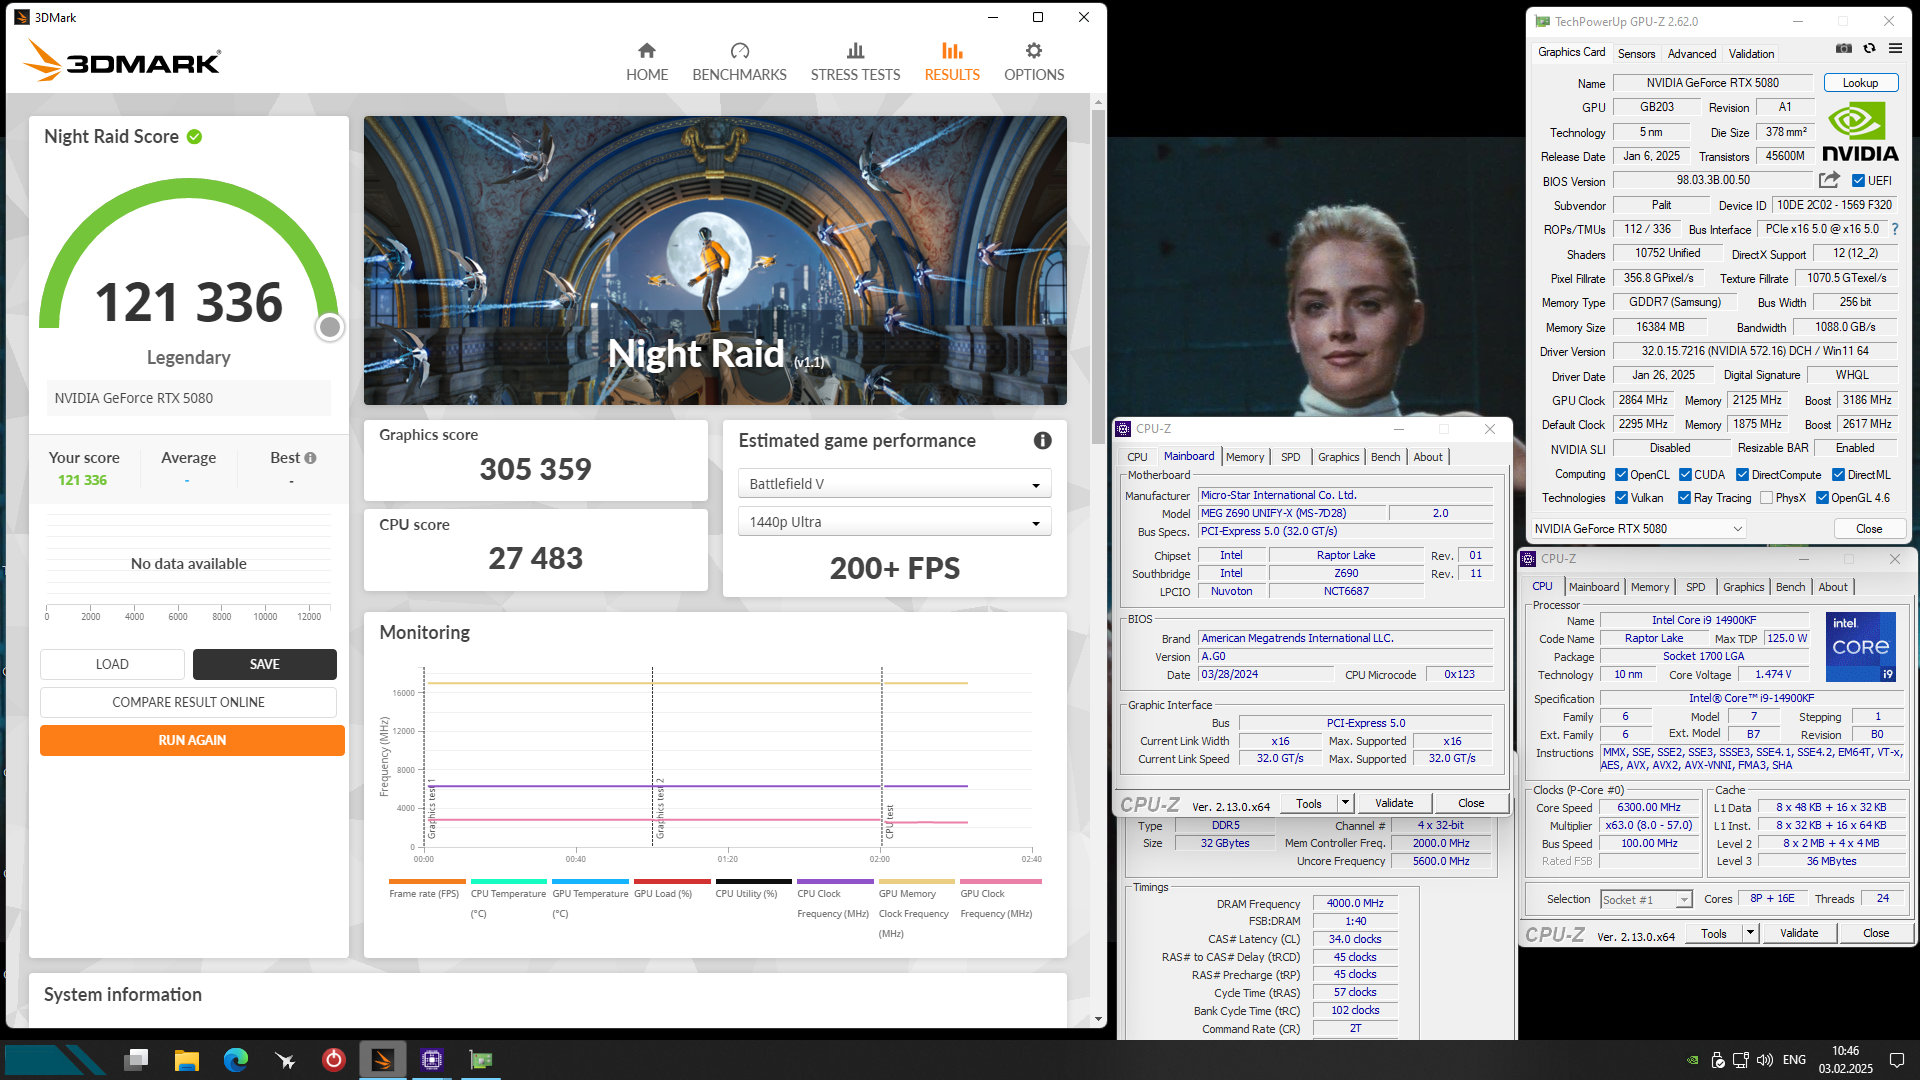Open Socket #1 selection dropdown in CPU-Z
This screenshot has width=1920, height=1080.
click(x=1646, y=900)
